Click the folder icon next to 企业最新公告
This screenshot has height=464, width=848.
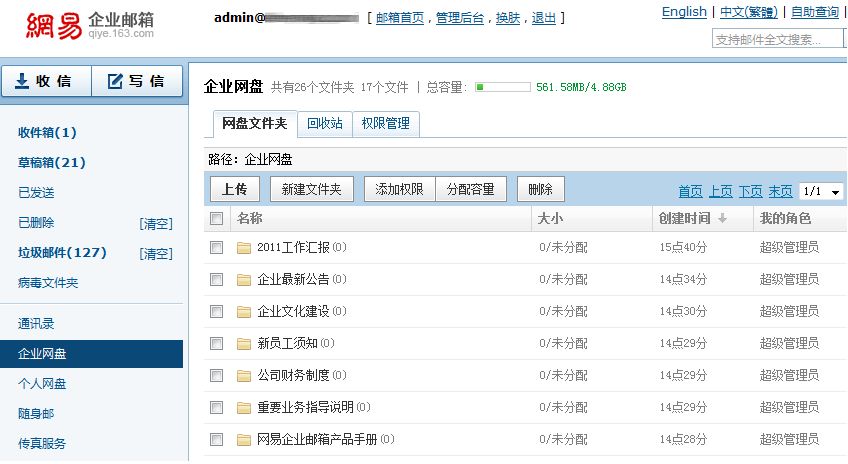[x=244, y=280]
